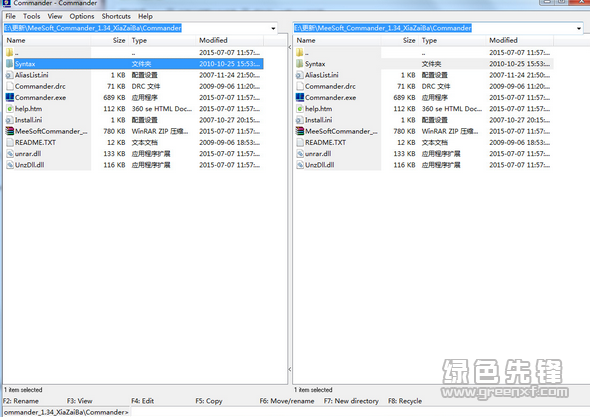Click the F2: Rename button
The width and height of the screenshot is (590, 417).
21,401
